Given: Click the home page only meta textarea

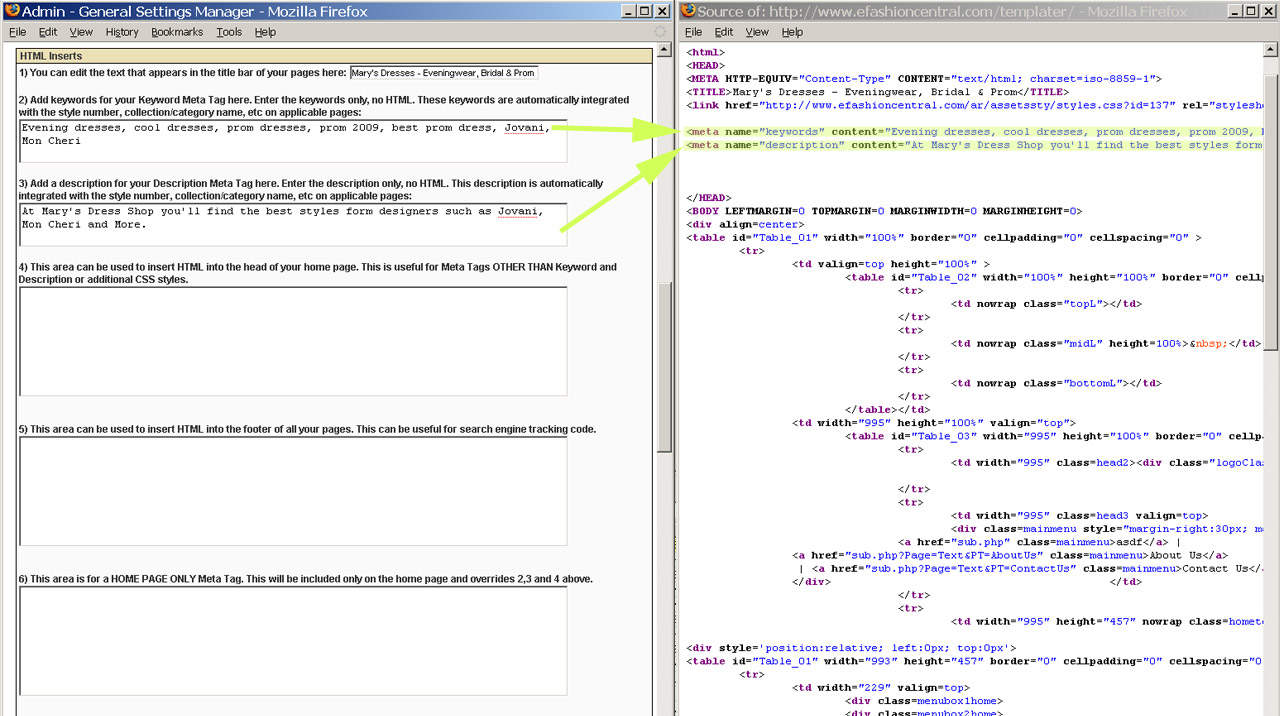Looking at the screenshot, I should [x=293, y=641].
